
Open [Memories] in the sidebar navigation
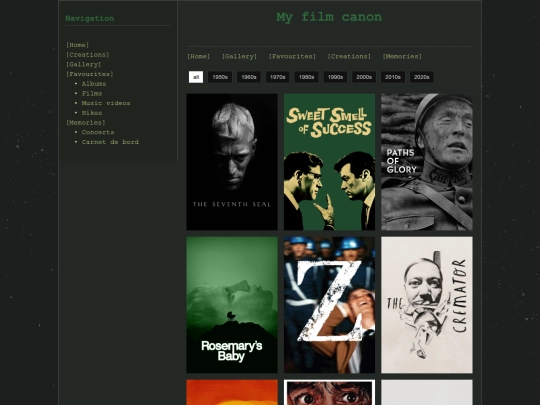click(x=86, y=123)
